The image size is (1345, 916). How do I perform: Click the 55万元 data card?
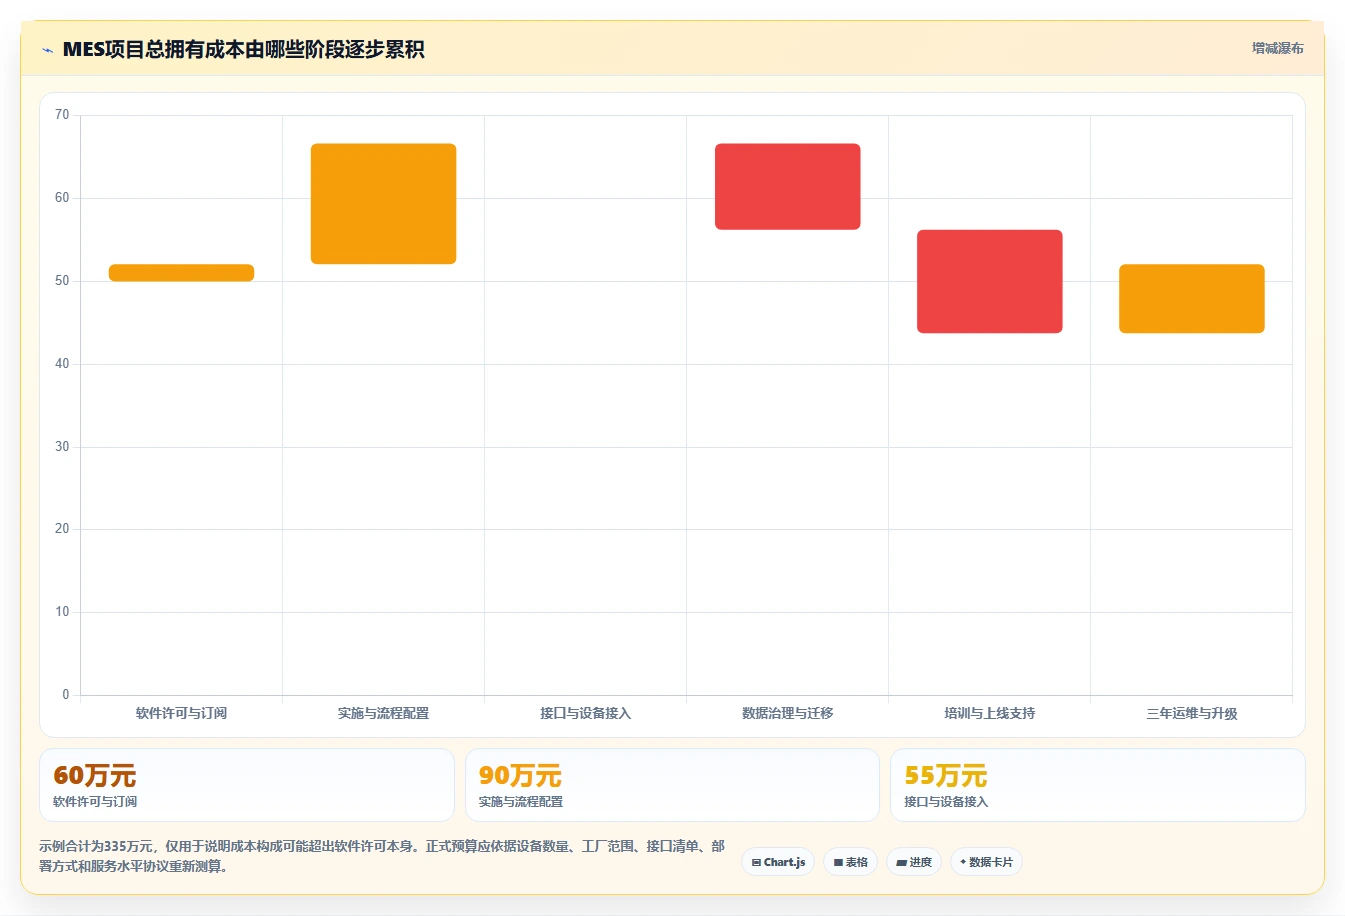coord(1098,785)
